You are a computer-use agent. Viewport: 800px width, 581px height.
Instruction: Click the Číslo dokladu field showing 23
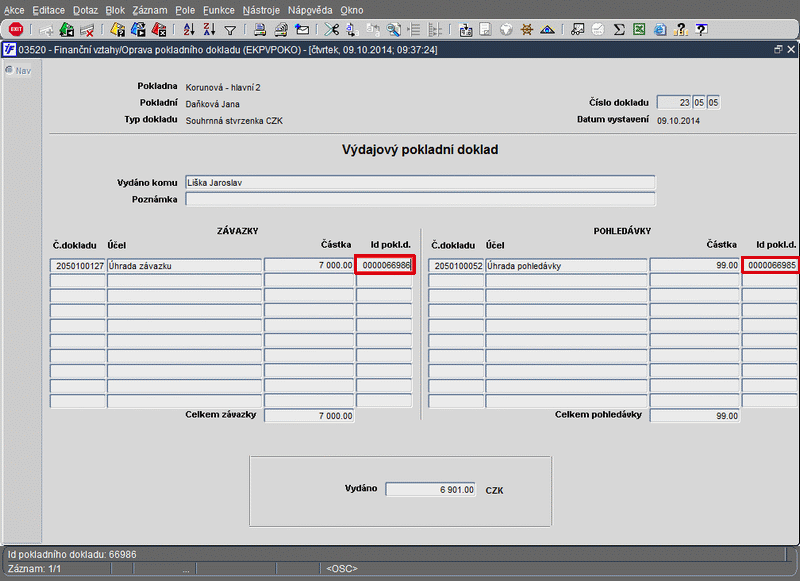tap(674, 103)
